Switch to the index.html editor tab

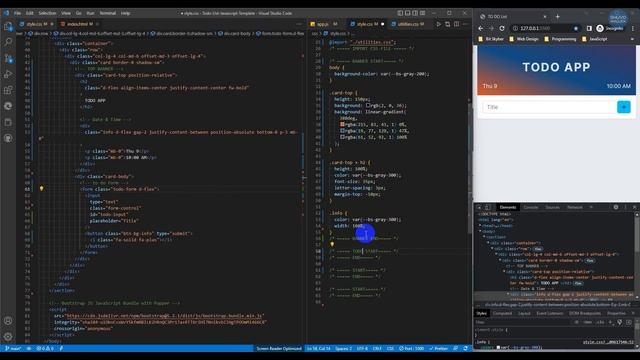pos(78,24)
